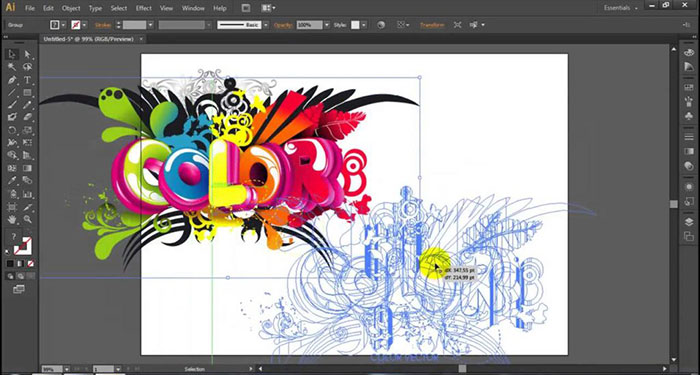Open the File menu
Viewport: 700px width, 375px height.
(29, 8)
